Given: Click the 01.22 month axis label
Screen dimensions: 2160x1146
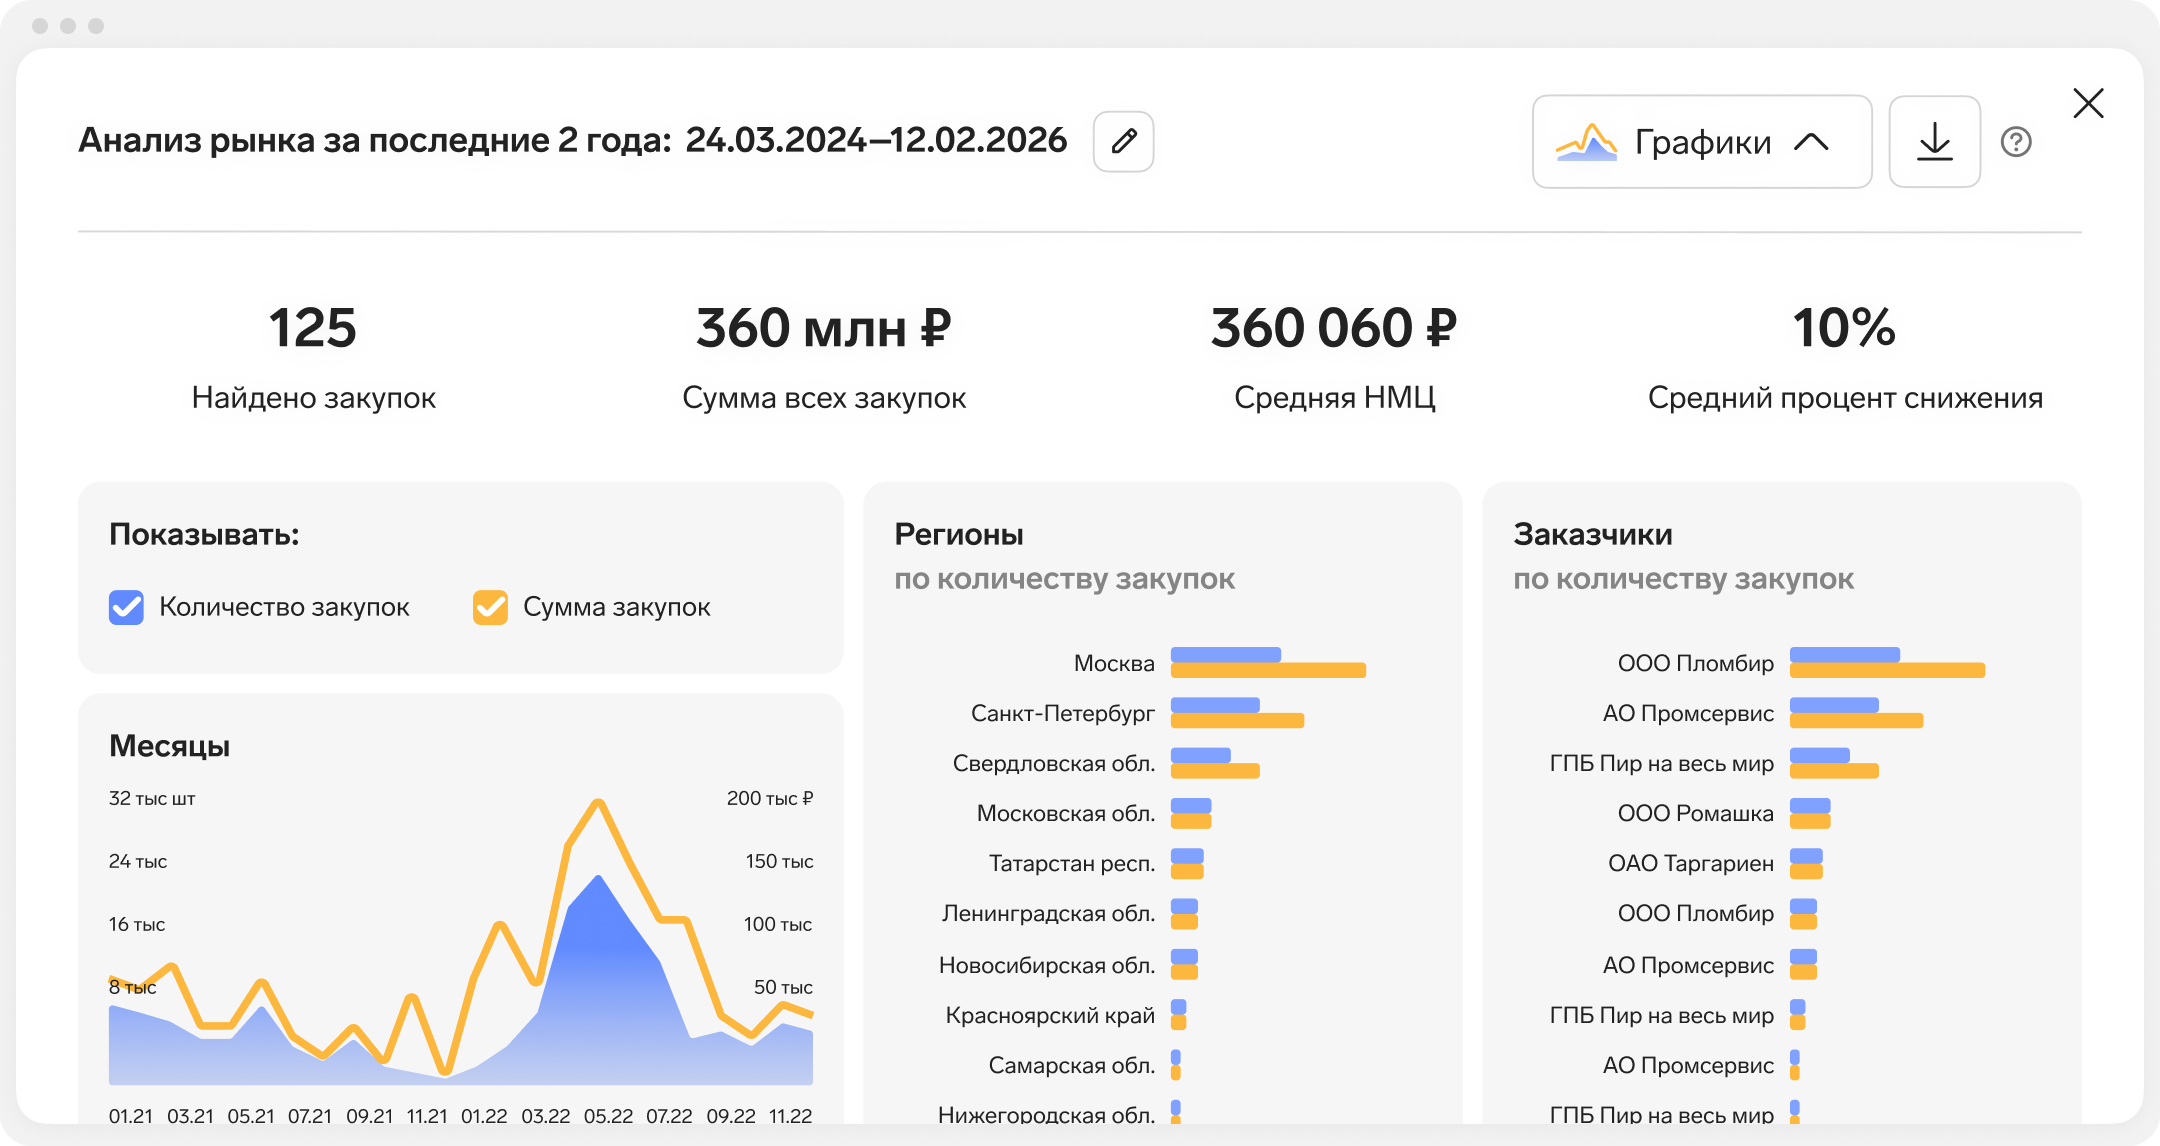Looking at the screenshot, I should pos(484,1115).
